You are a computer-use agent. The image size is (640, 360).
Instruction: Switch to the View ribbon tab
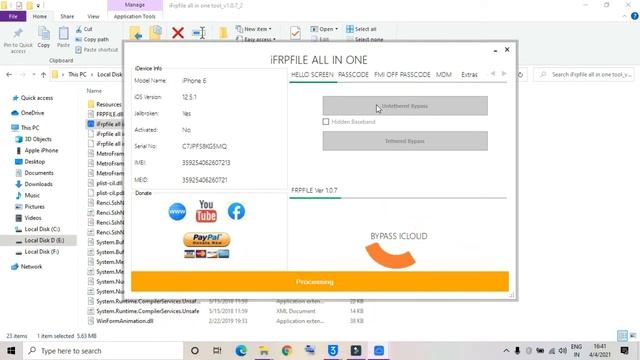[x=93, y=16]
